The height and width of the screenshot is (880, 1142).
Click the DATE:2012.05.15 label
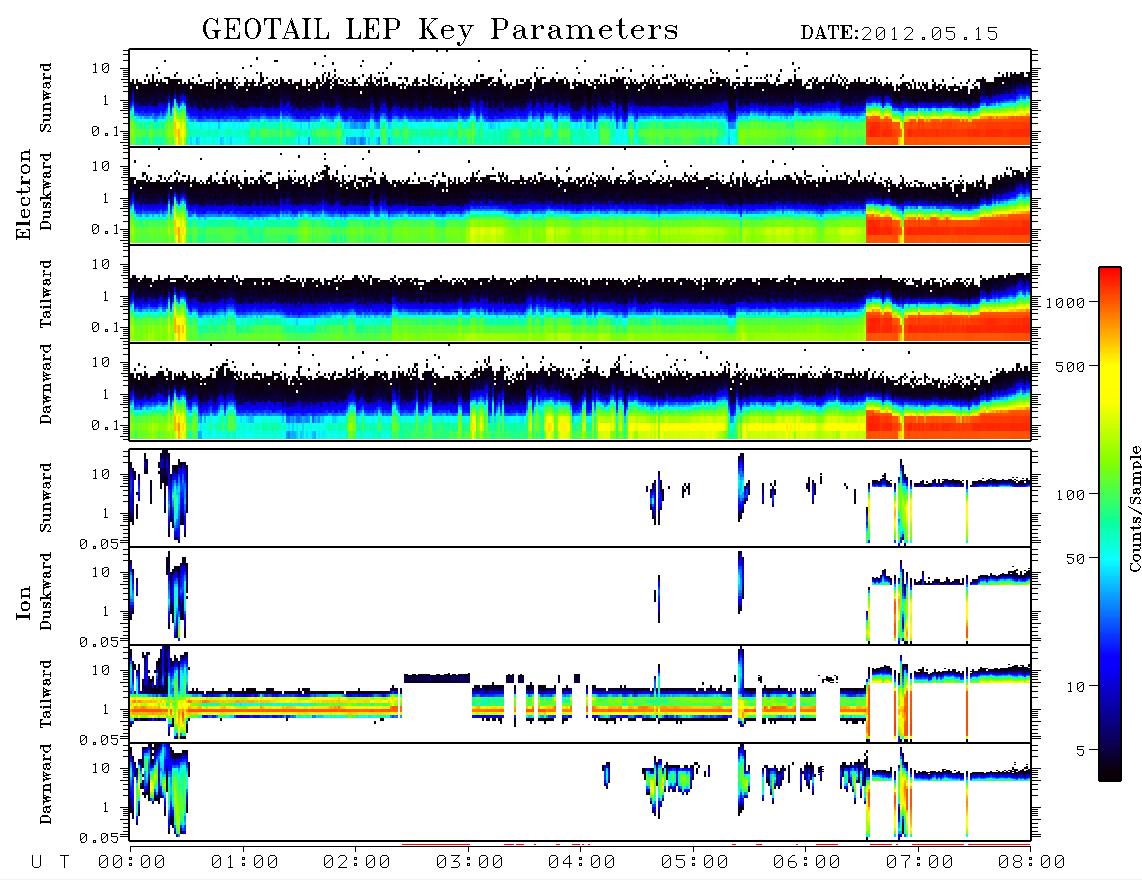pos(899,34)
